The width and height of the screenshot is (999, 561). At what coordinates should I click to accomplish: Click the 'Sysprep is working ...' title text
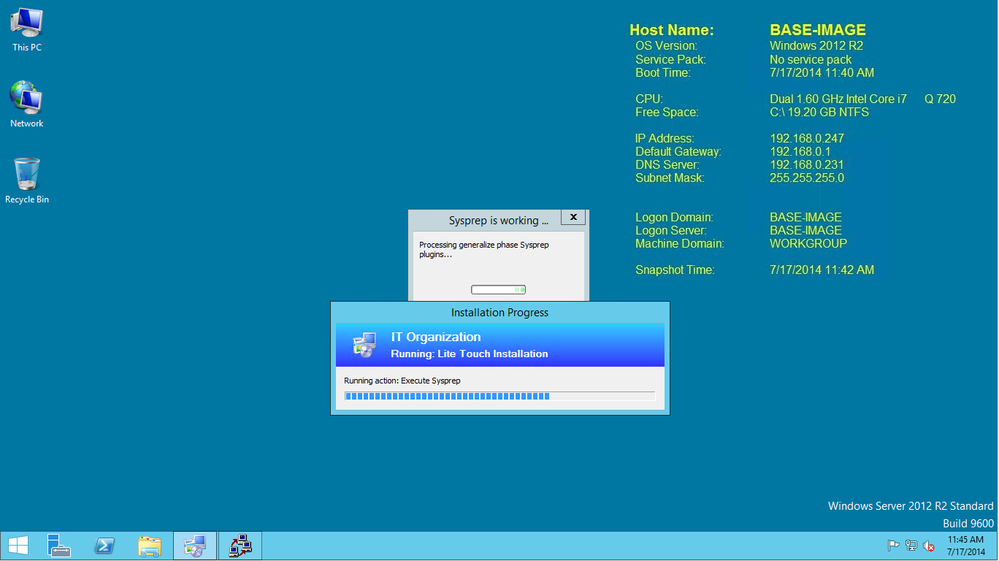click(x=498, y=220)
